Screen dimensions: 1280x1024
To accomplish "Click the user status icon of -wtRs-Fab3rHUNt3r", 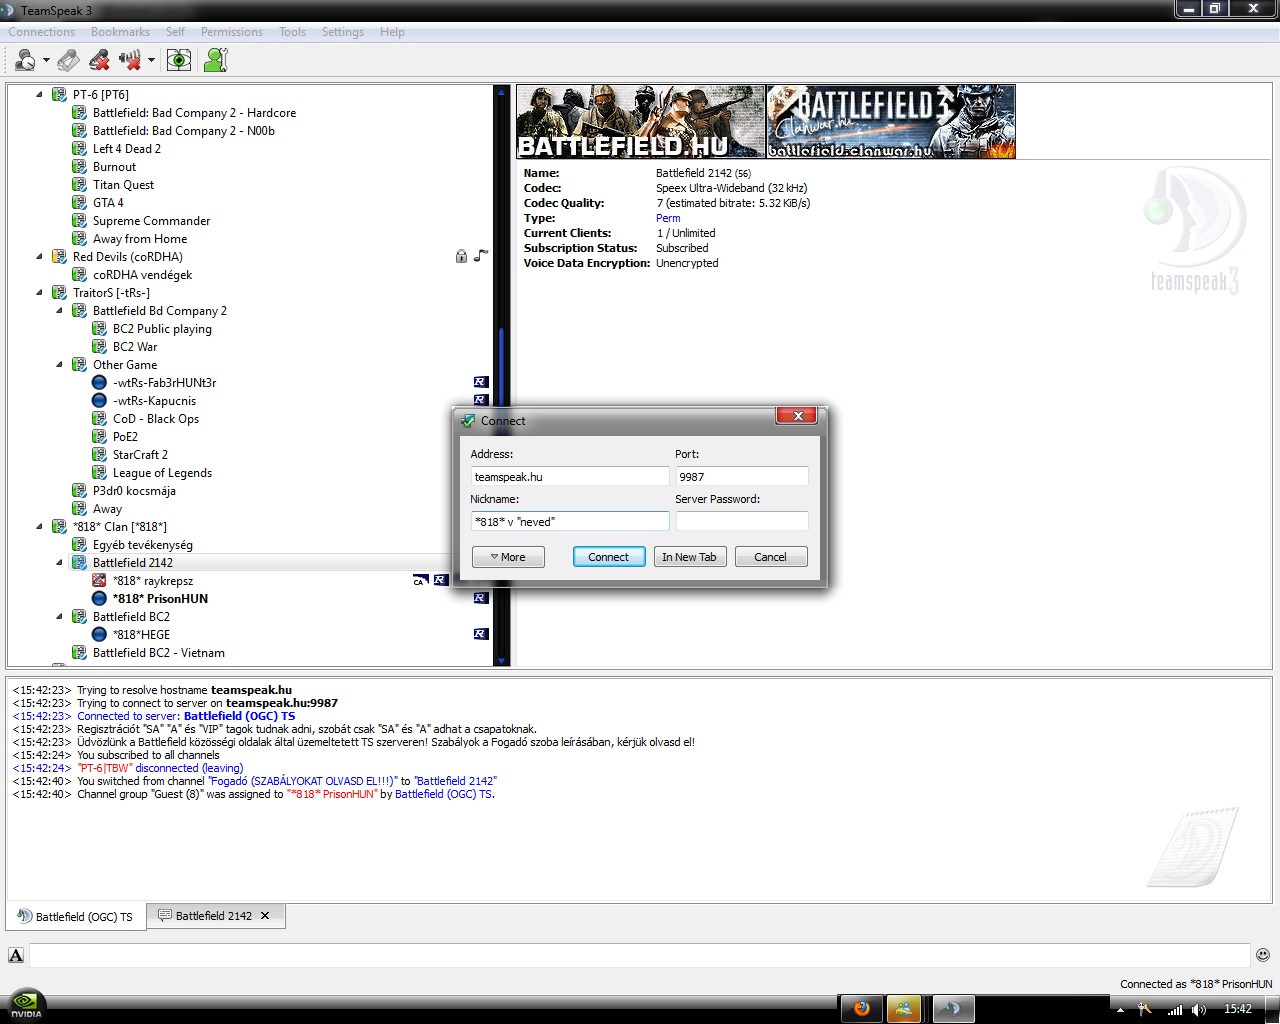I will pyautogui.click(x=99, y=383).
